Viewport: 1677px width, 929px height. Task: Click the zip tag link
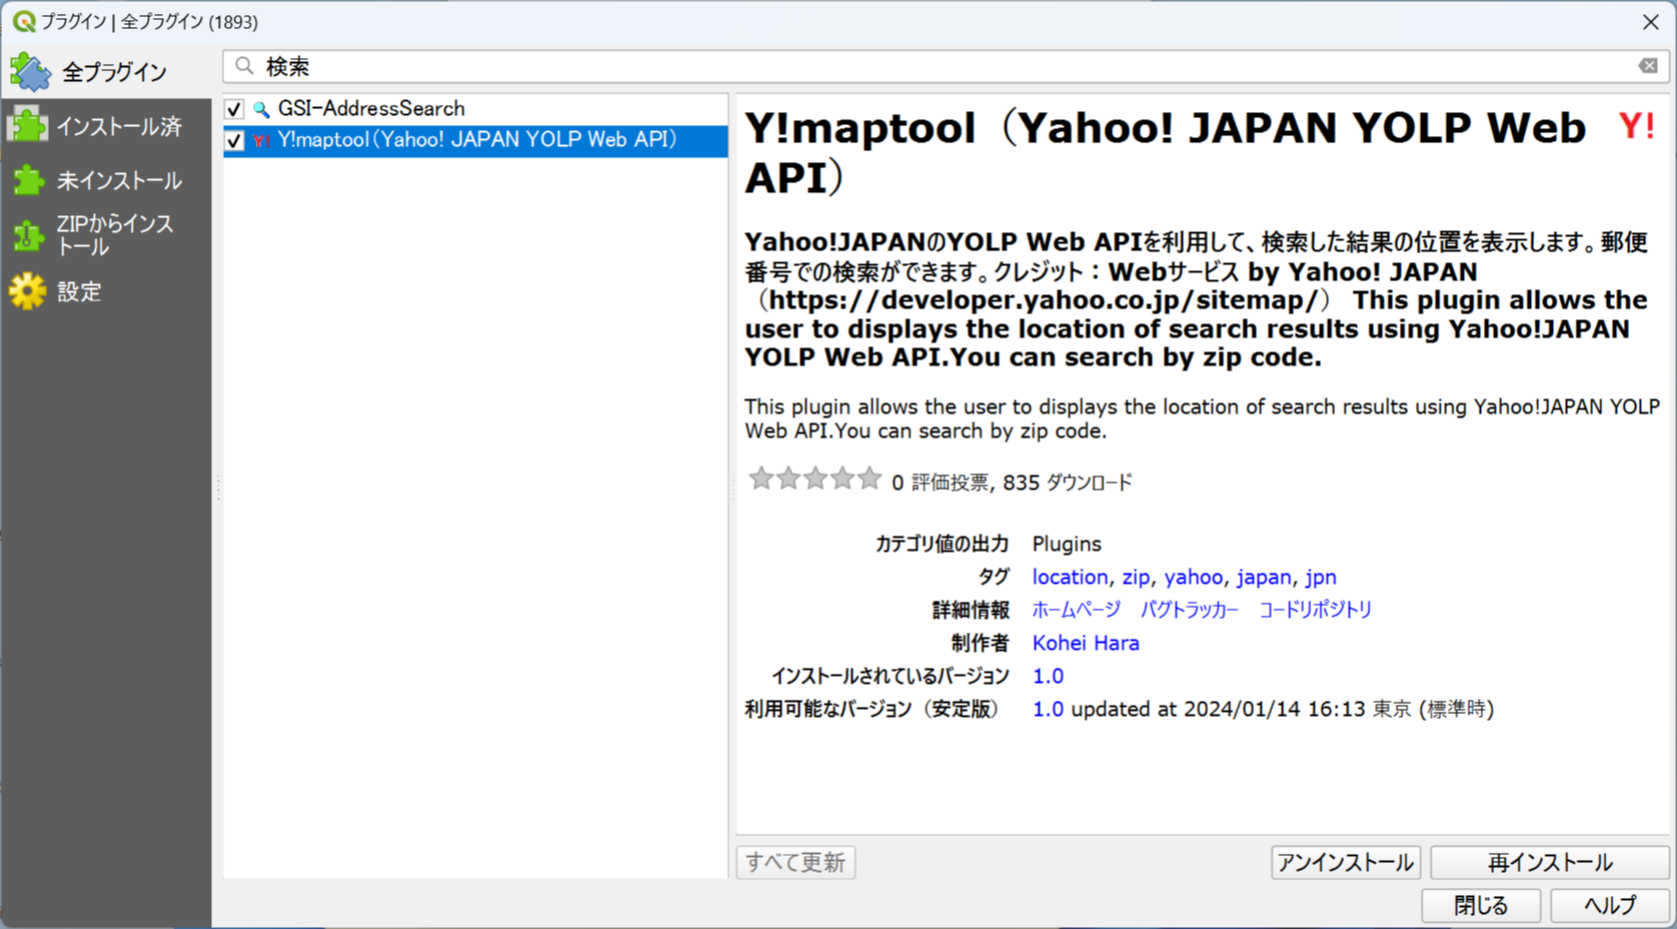[1135, 577]
